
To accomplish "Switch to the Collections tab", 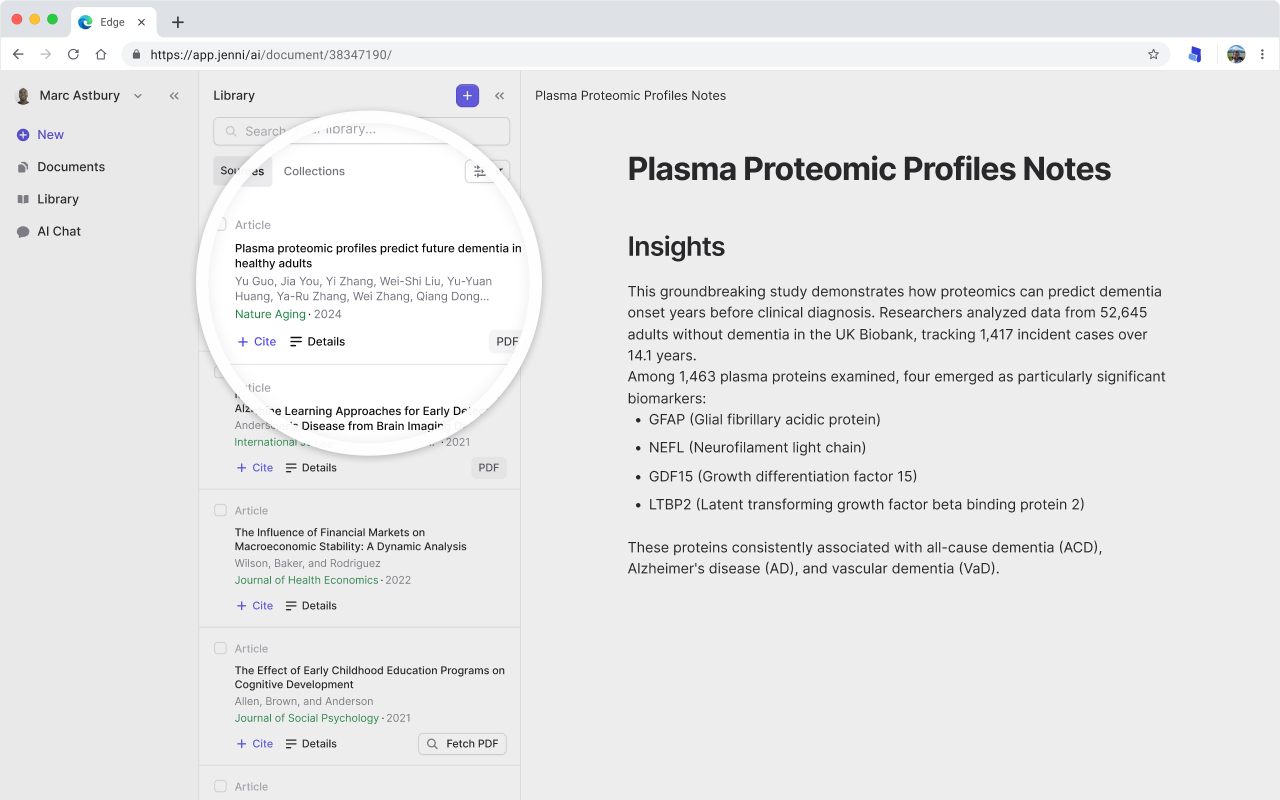I will [314, 171].
